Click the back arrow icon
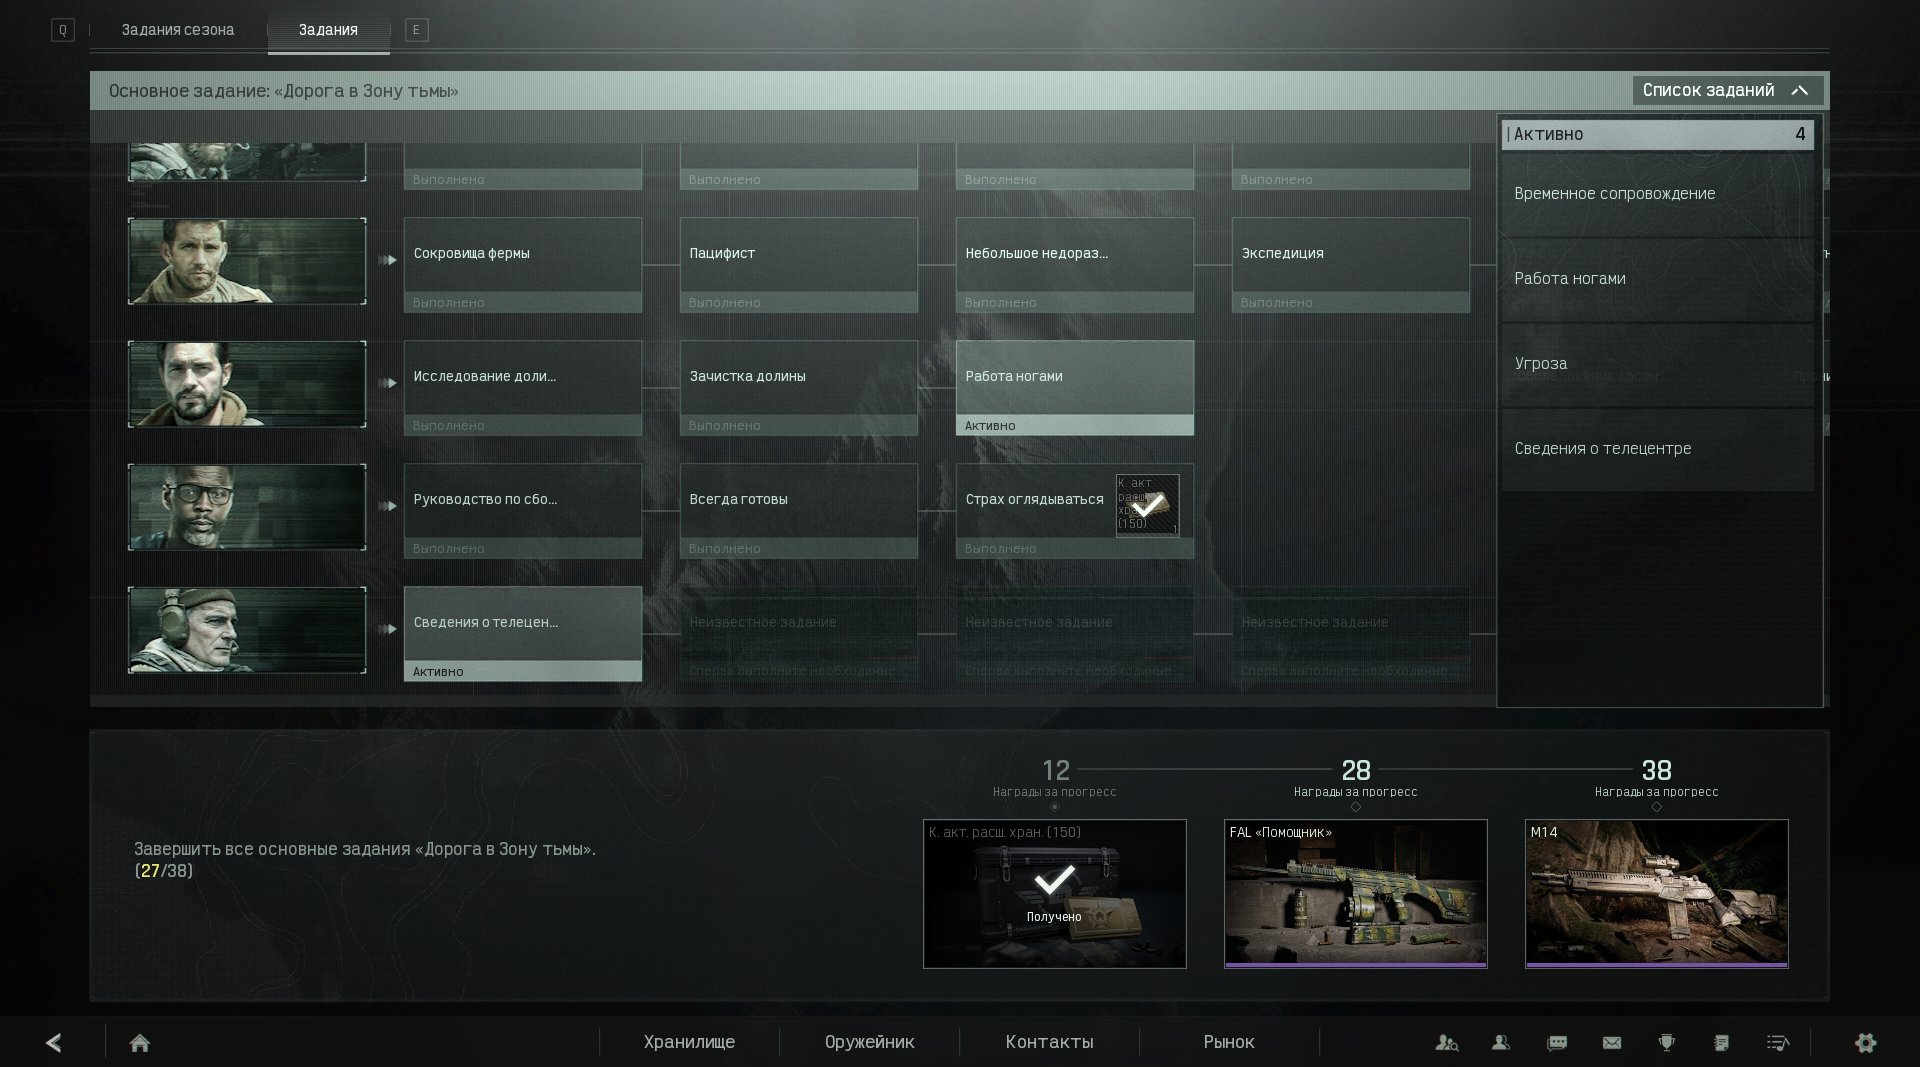Screen dimensions: 1920x1067 (x=54, y=1043)
